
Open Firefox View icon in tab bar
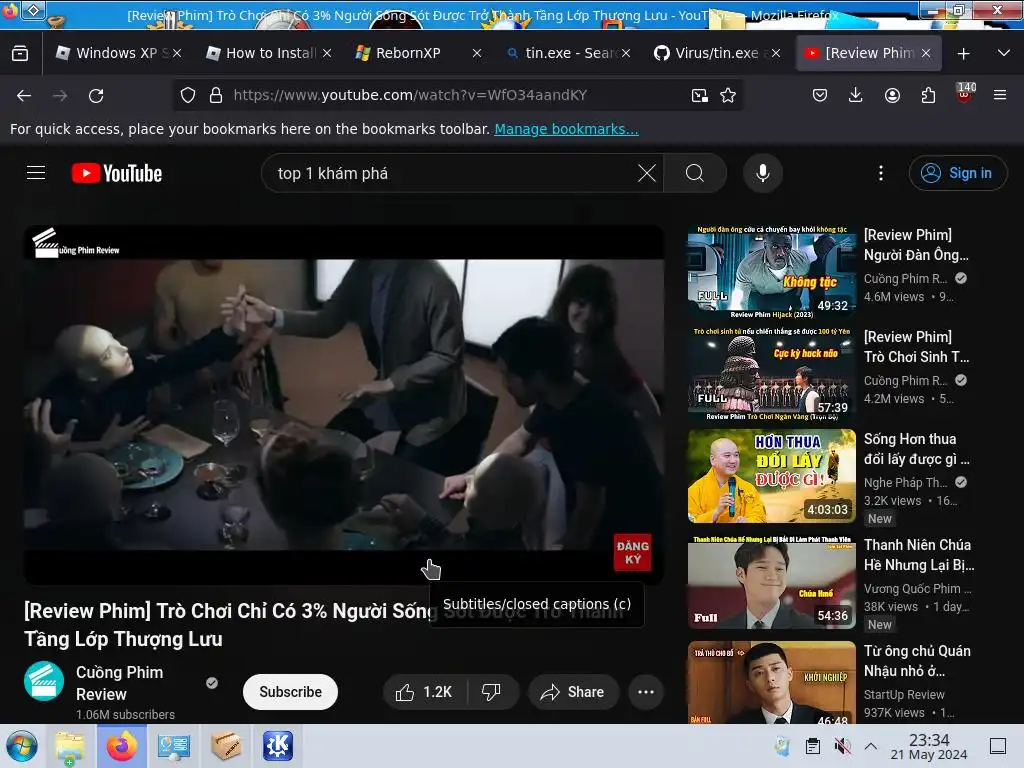(x=20, y=53)
